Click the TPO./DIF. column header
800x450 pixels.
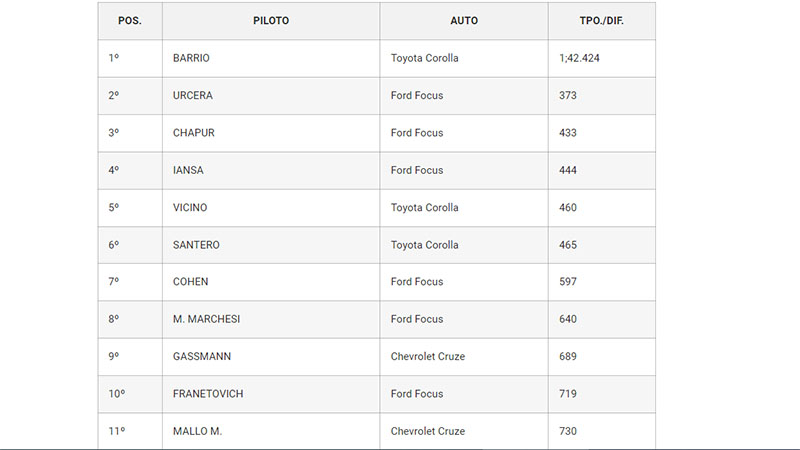601,20
